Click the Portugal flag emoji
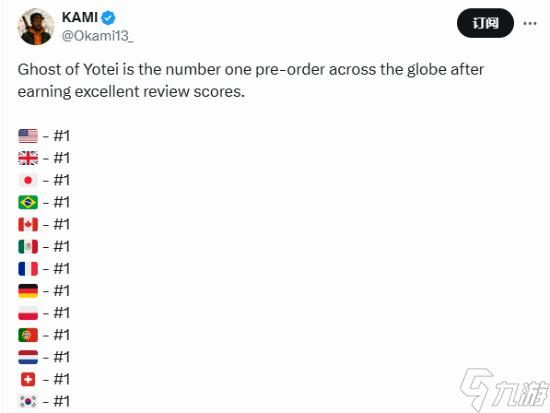Image resolution: width=550 pixels, height=413 pixels. pos(28,335)
